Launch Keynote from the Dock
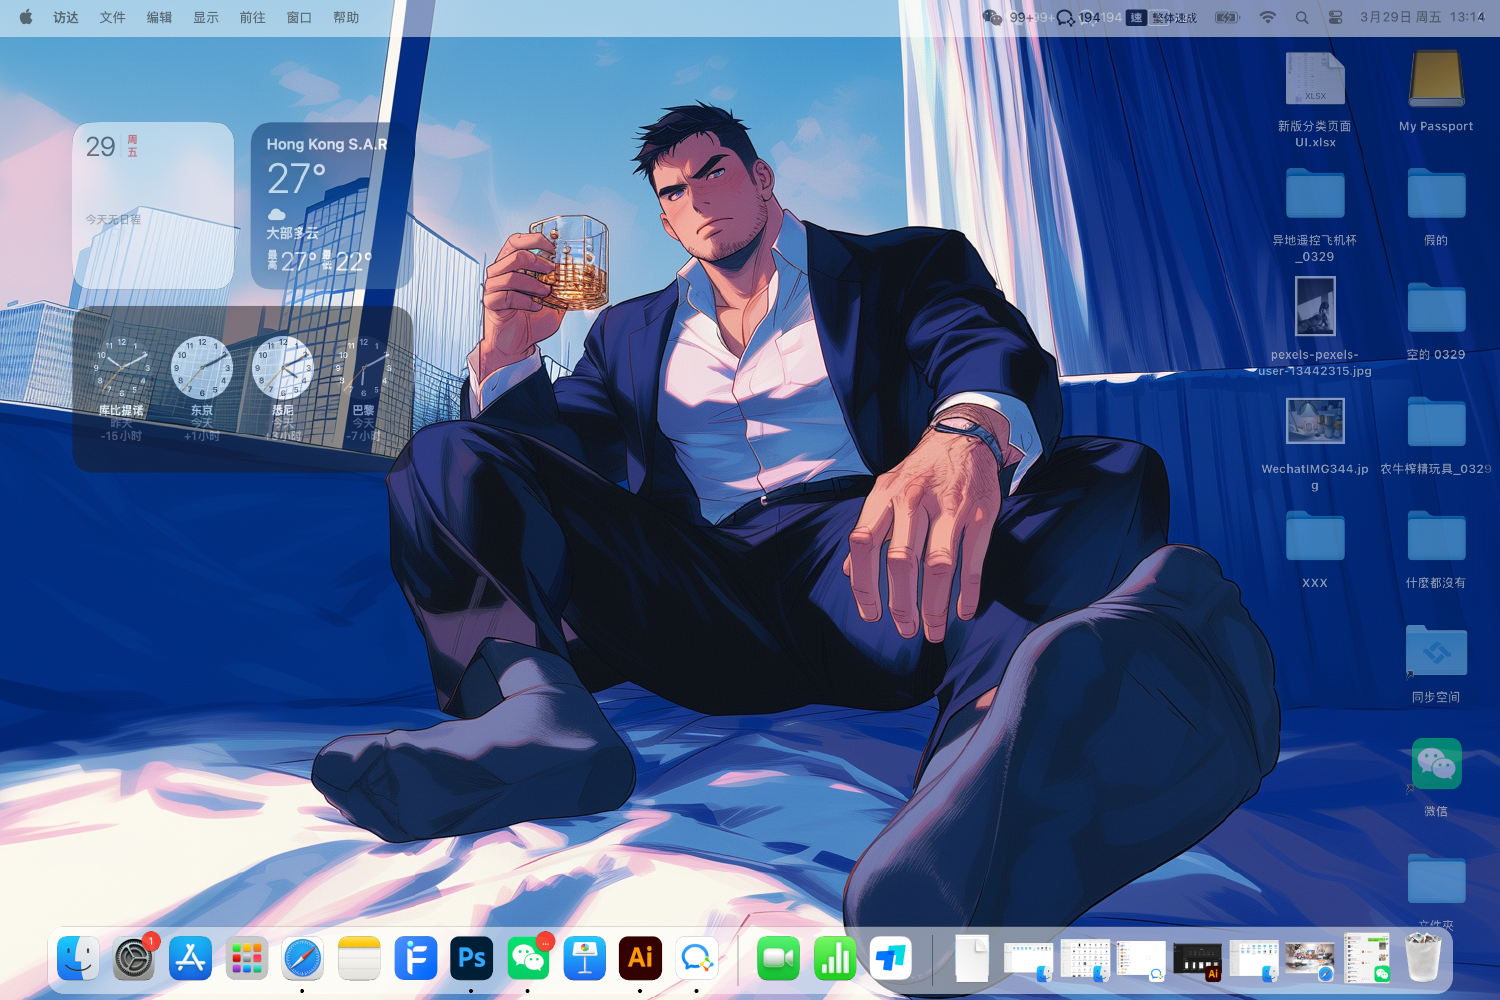The image size is (1500, 1000). click(584, 958)
